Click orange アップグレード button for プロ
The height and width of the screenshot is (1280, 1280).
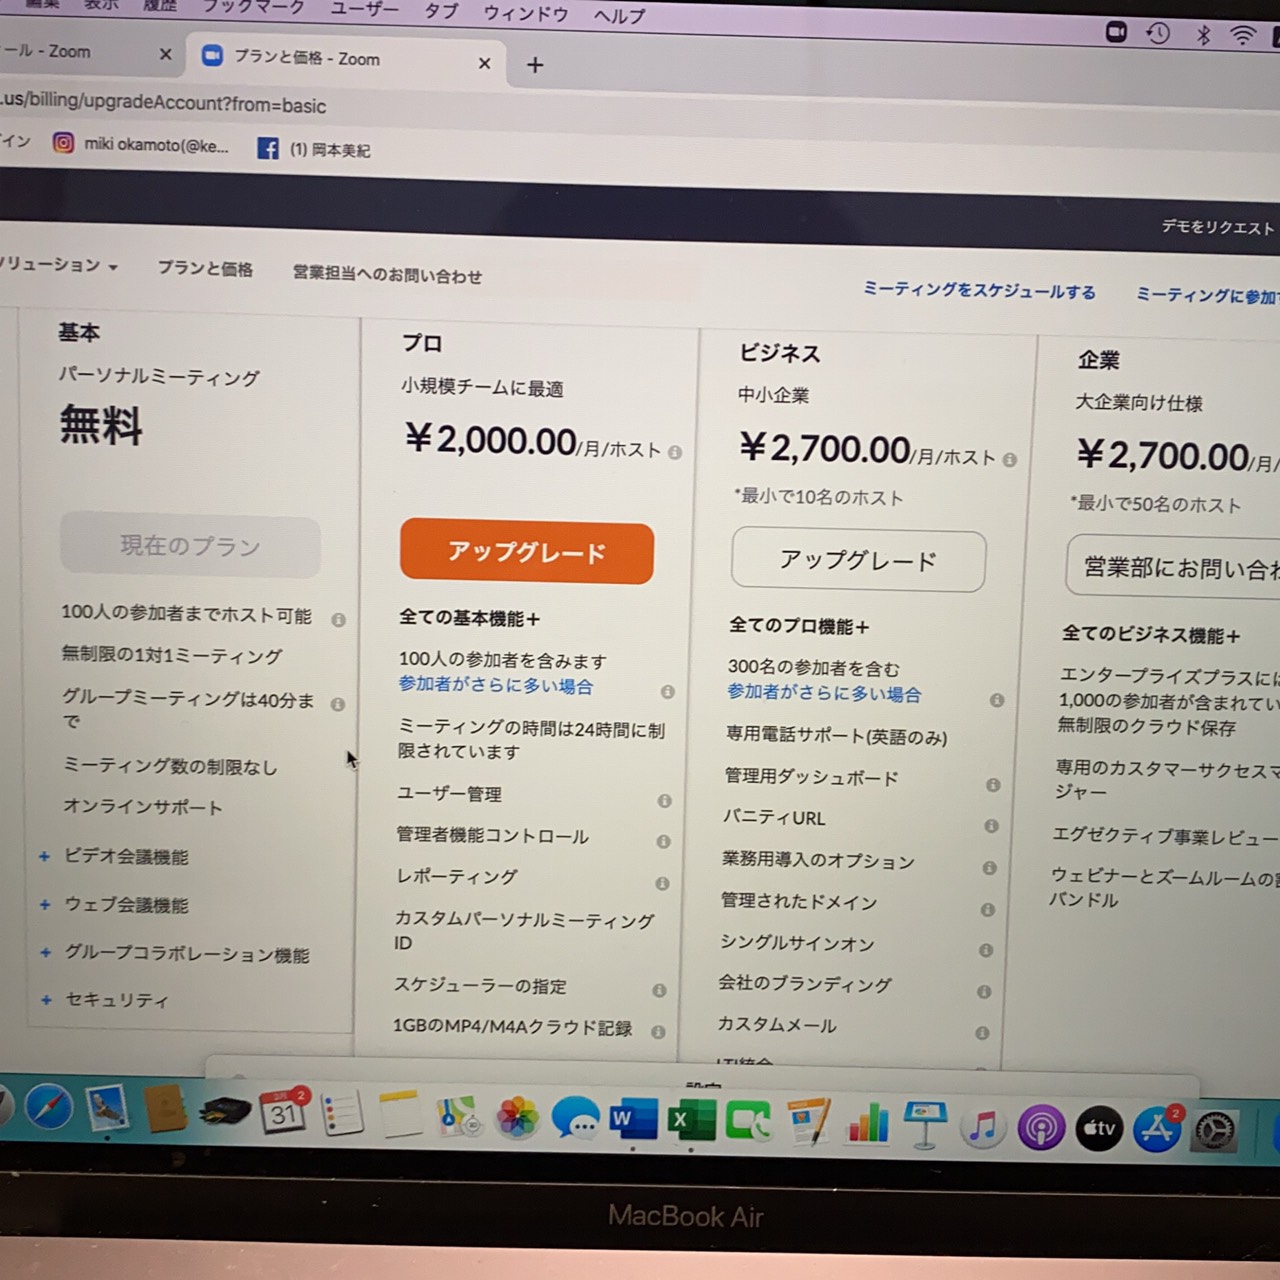[x=527, y=552]
